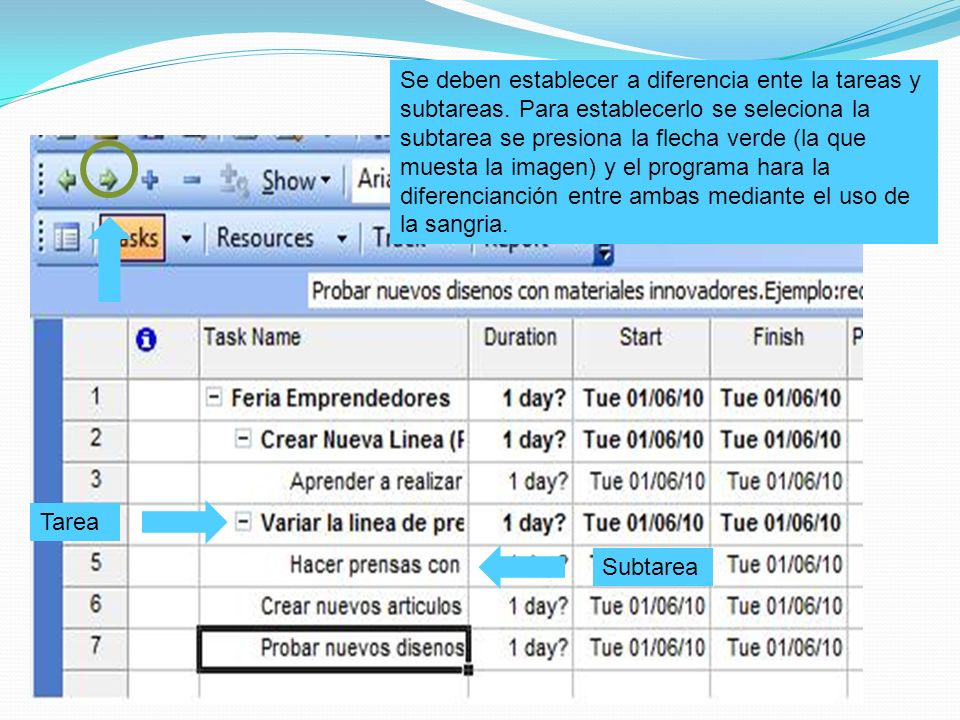Click the selected cell Probar nuevos disenos
960x720 pixels.
[x=334, y=648]
